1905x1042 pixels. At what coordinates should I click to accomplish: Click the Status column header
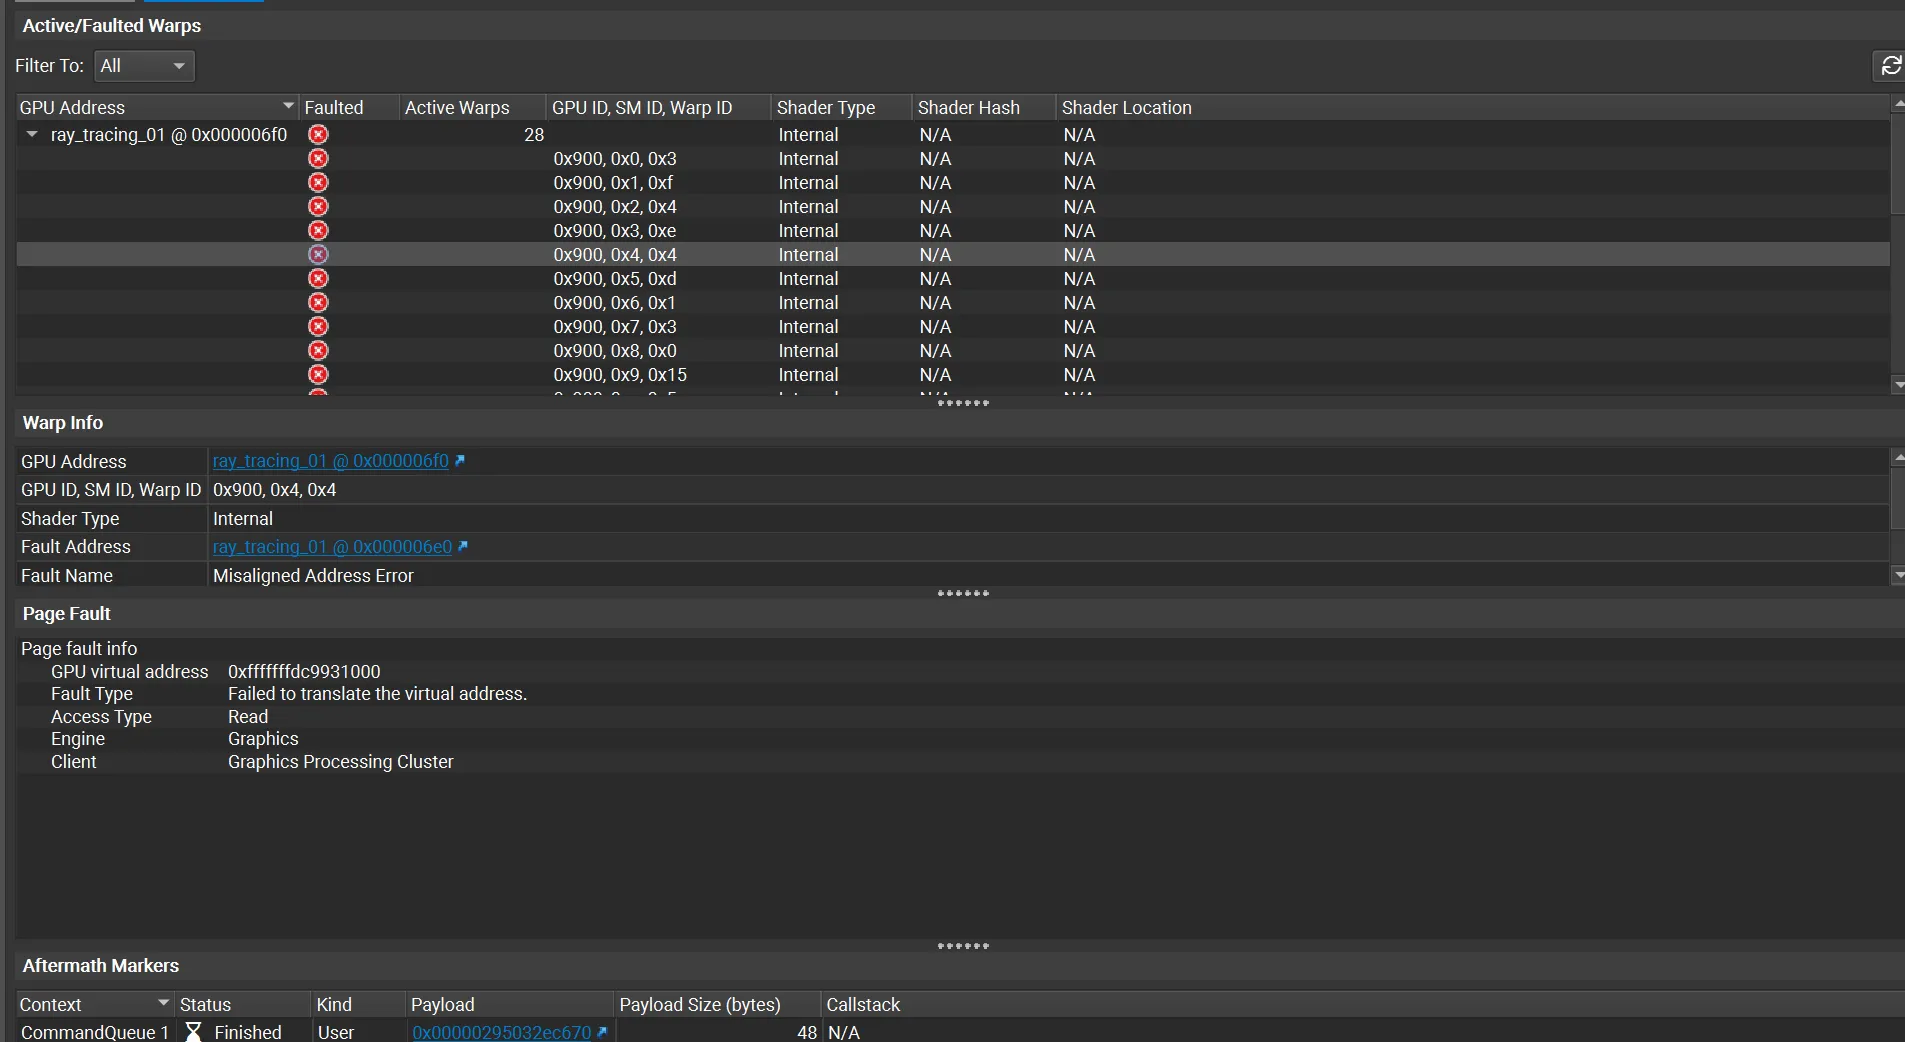[243, 1004]
